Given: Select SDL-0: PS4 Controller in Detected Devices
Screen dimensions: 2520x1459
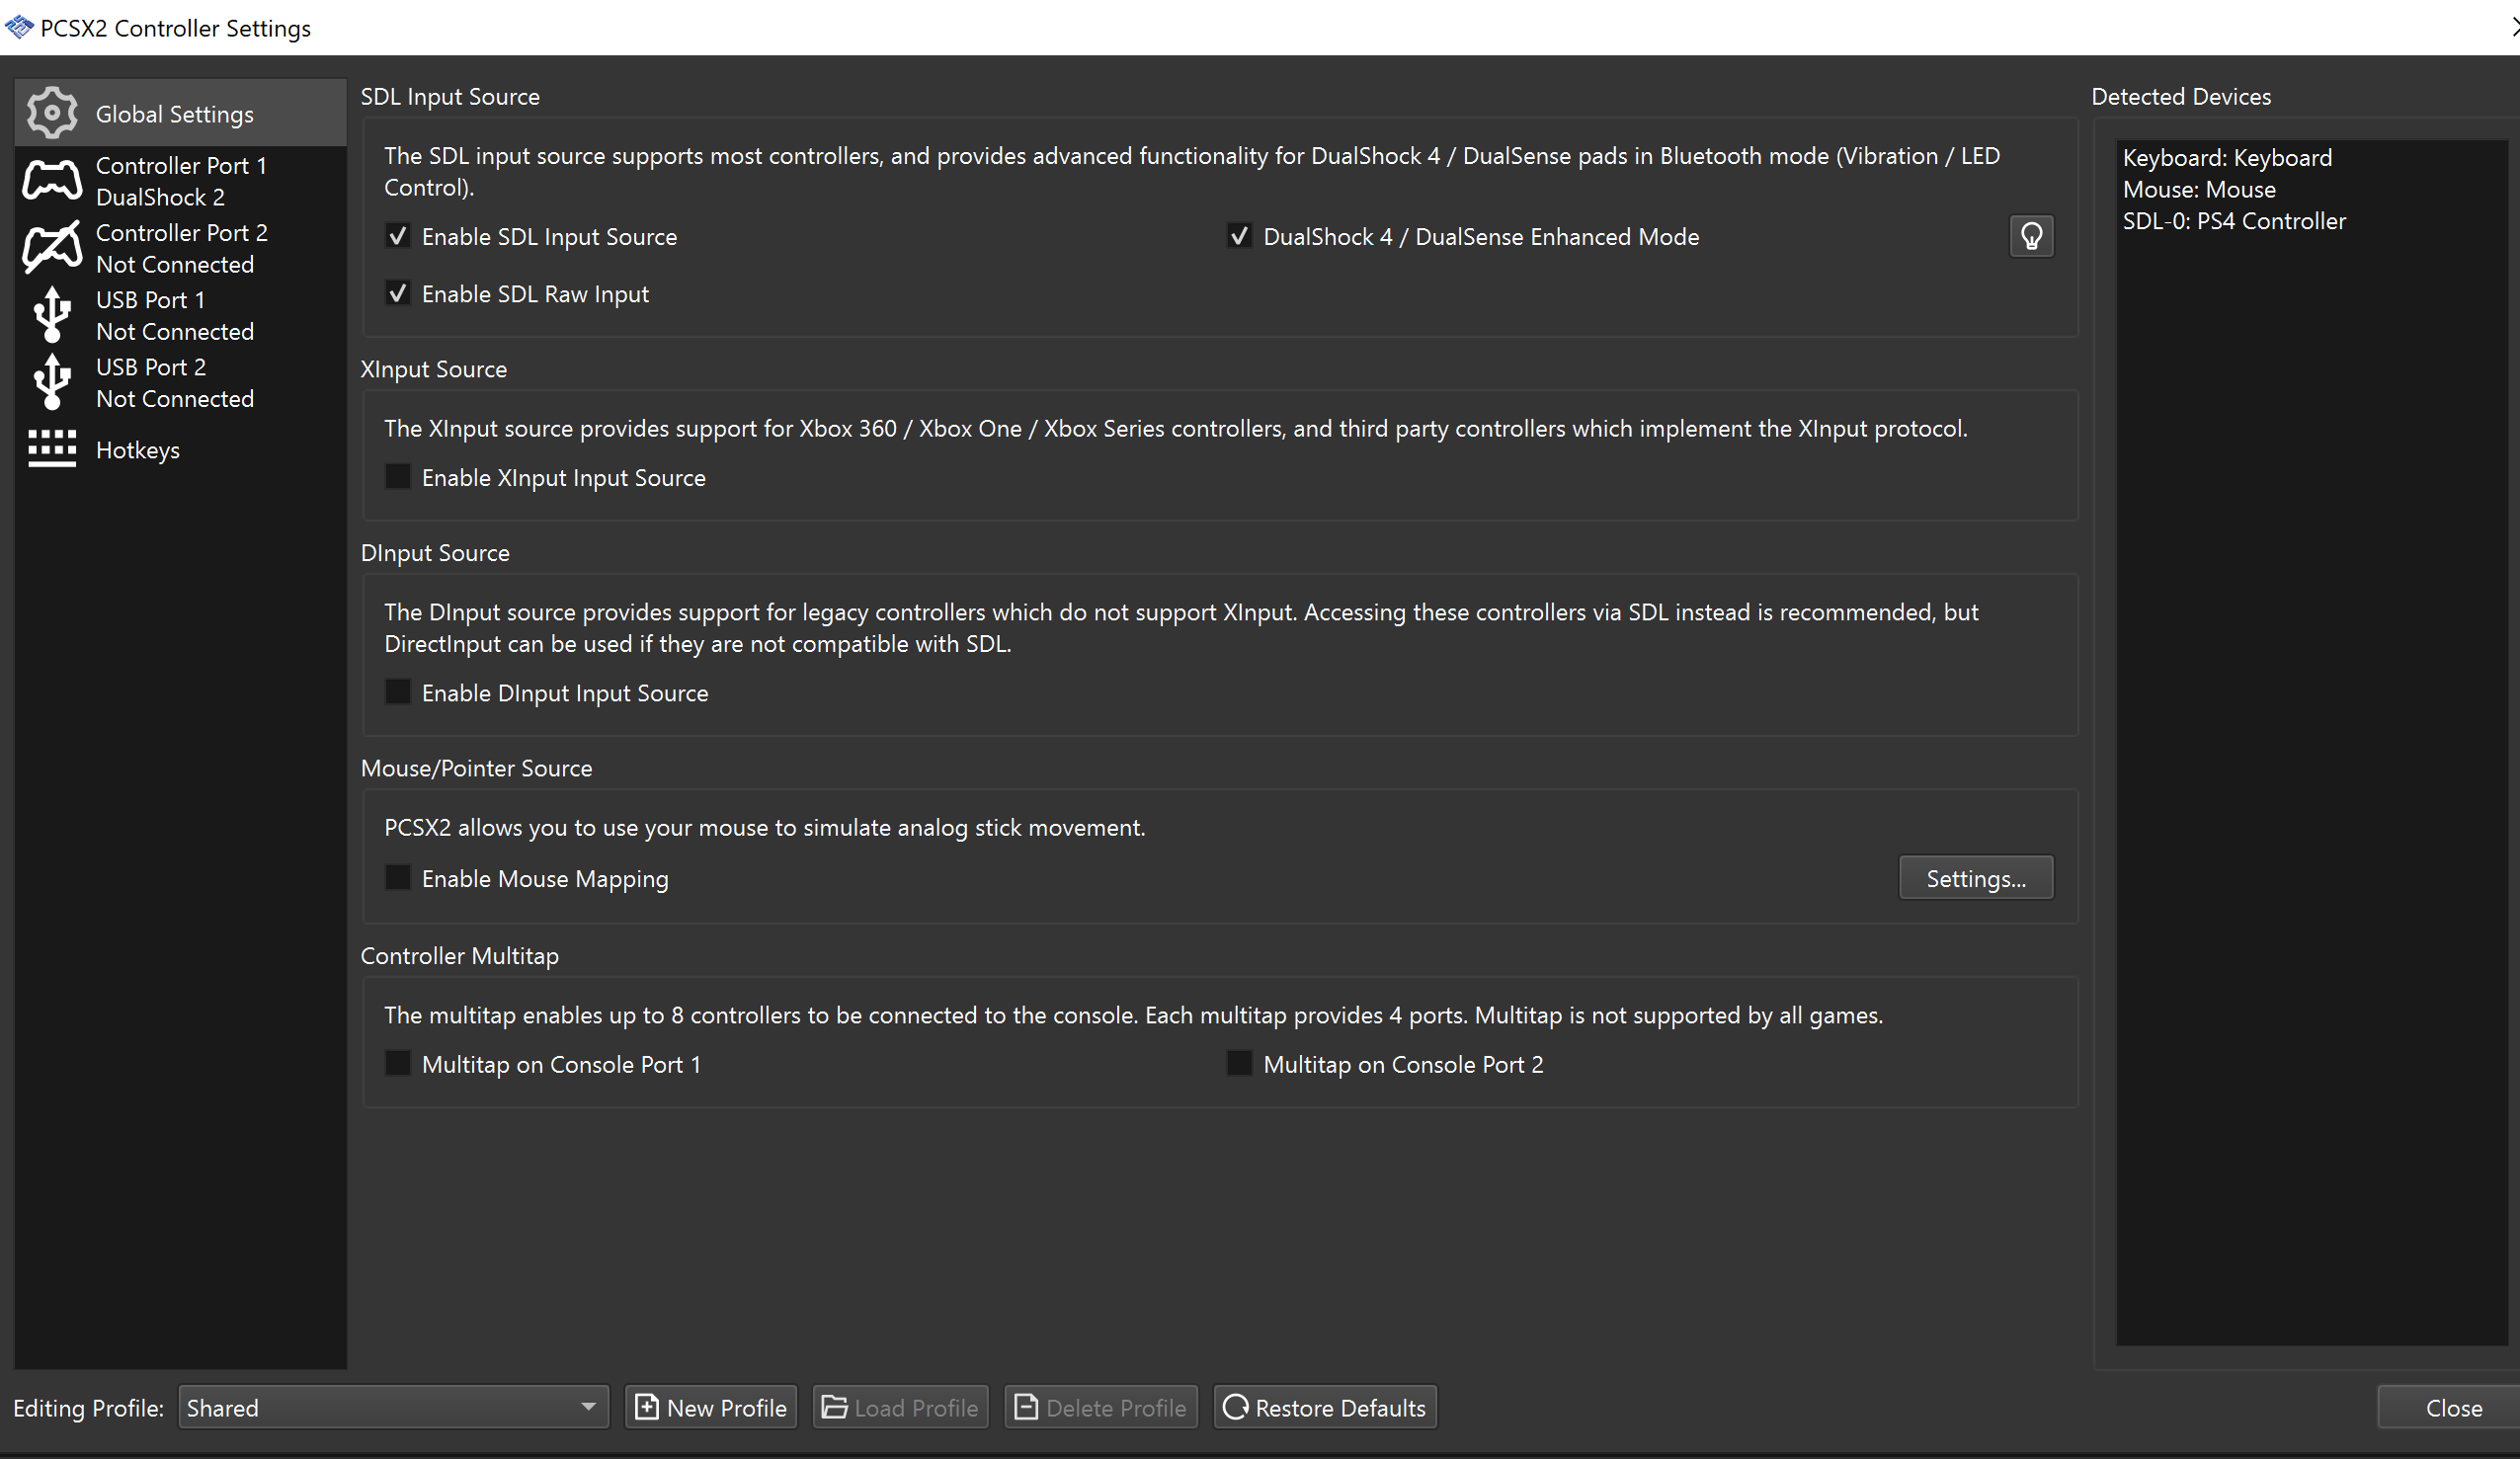Looking at the screenshot, I should [x=2233, y=220].
